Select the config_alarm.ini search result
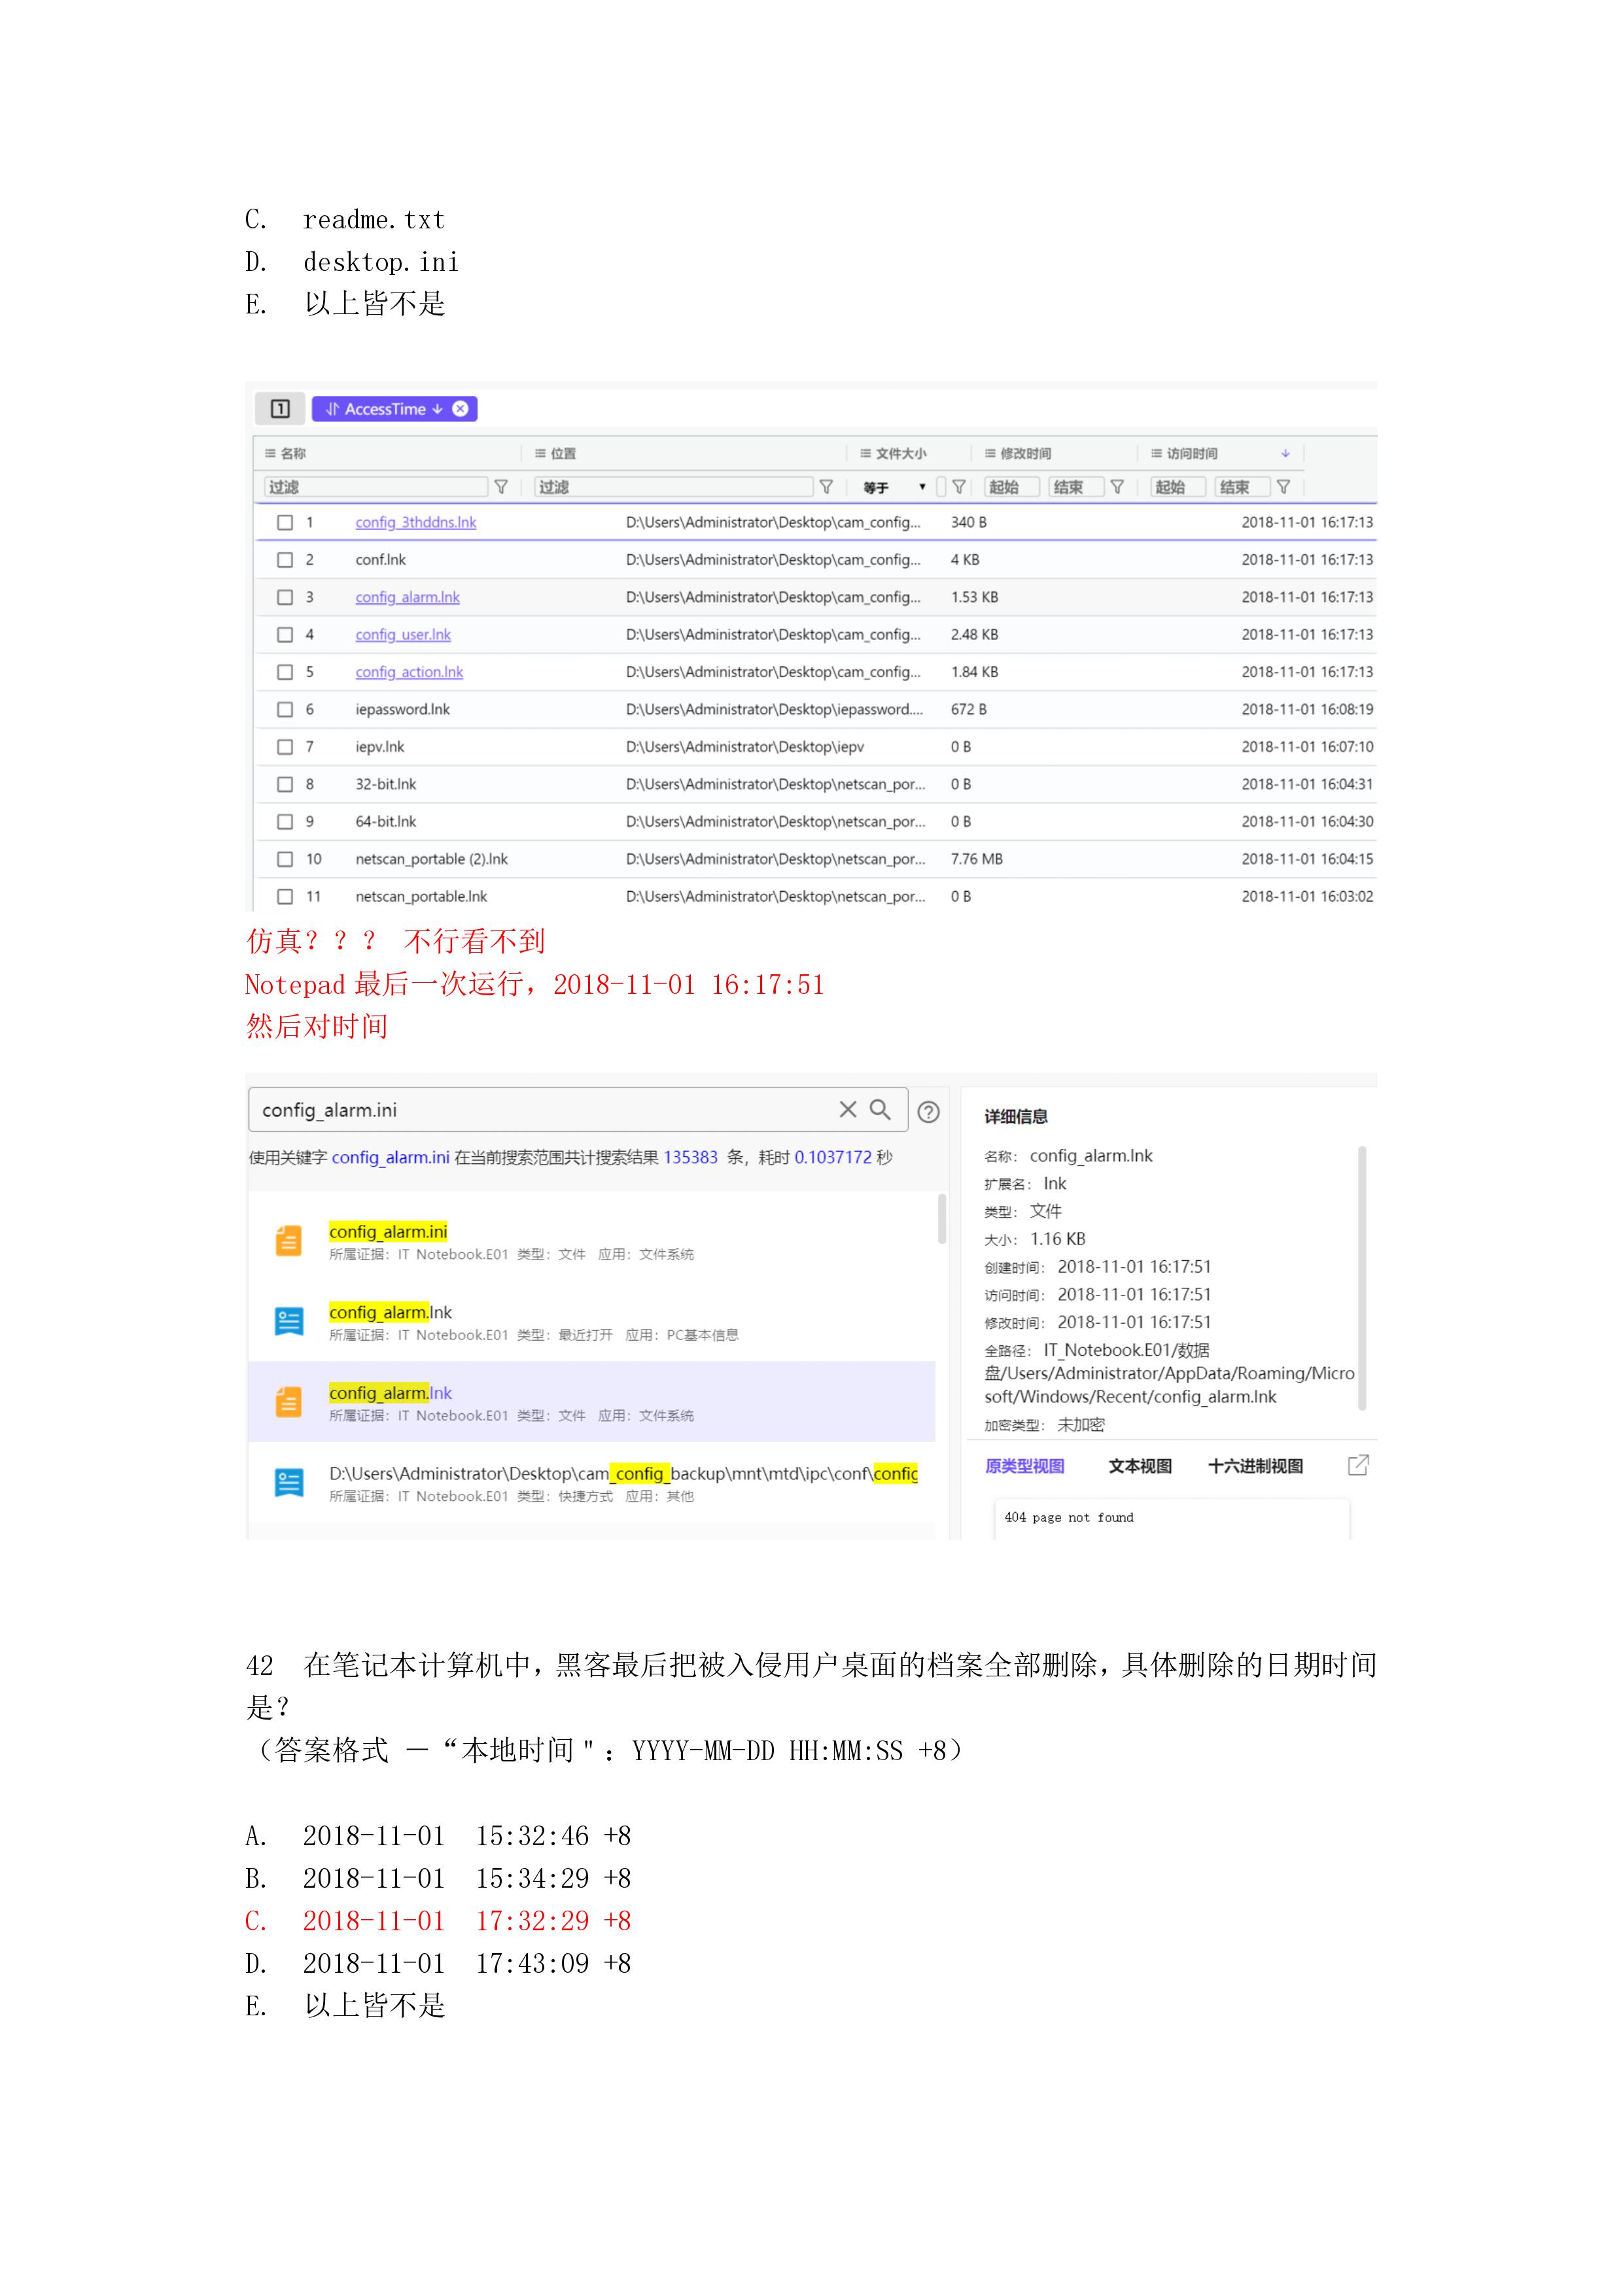 pyautogui.click(x=592, y=1241)
